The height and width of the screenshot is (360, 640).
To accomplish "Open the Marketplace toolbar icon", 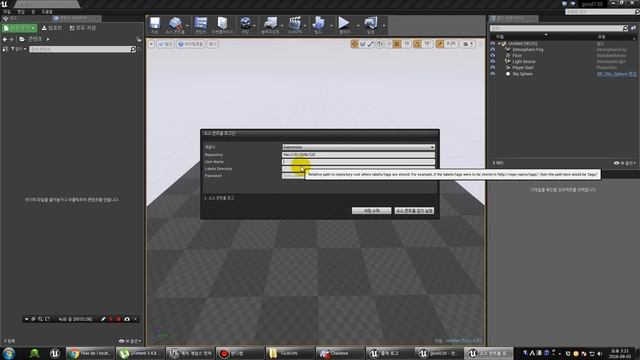I will tap(222, 24).
